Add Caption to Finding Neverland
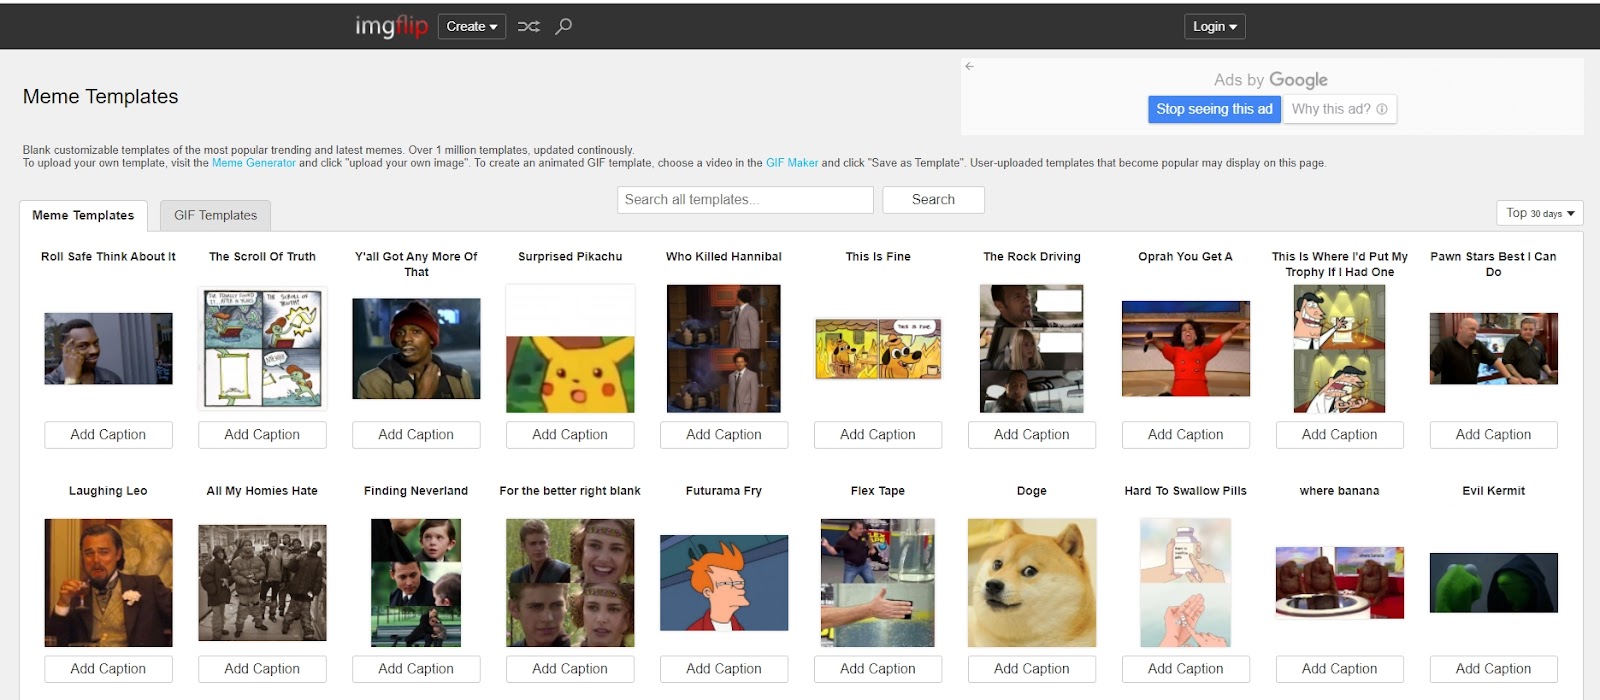The width and height of the screenshot is (1600, 700). [416, 668]
